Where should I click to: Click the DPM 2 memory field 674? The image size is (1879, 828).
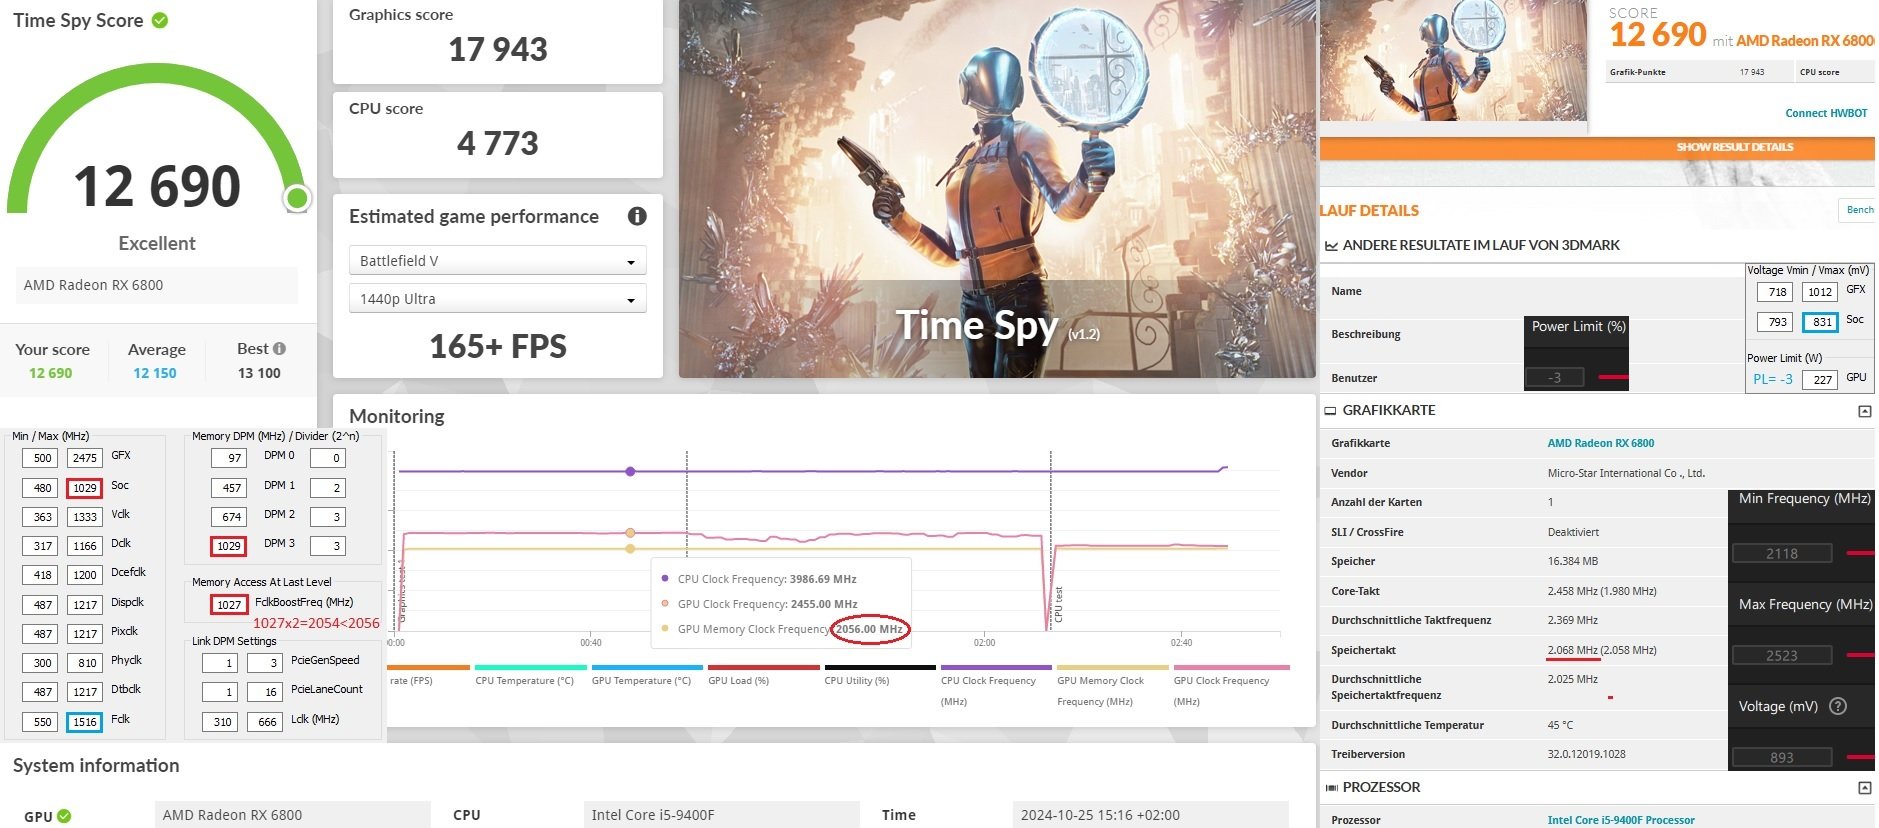(229, 517)
